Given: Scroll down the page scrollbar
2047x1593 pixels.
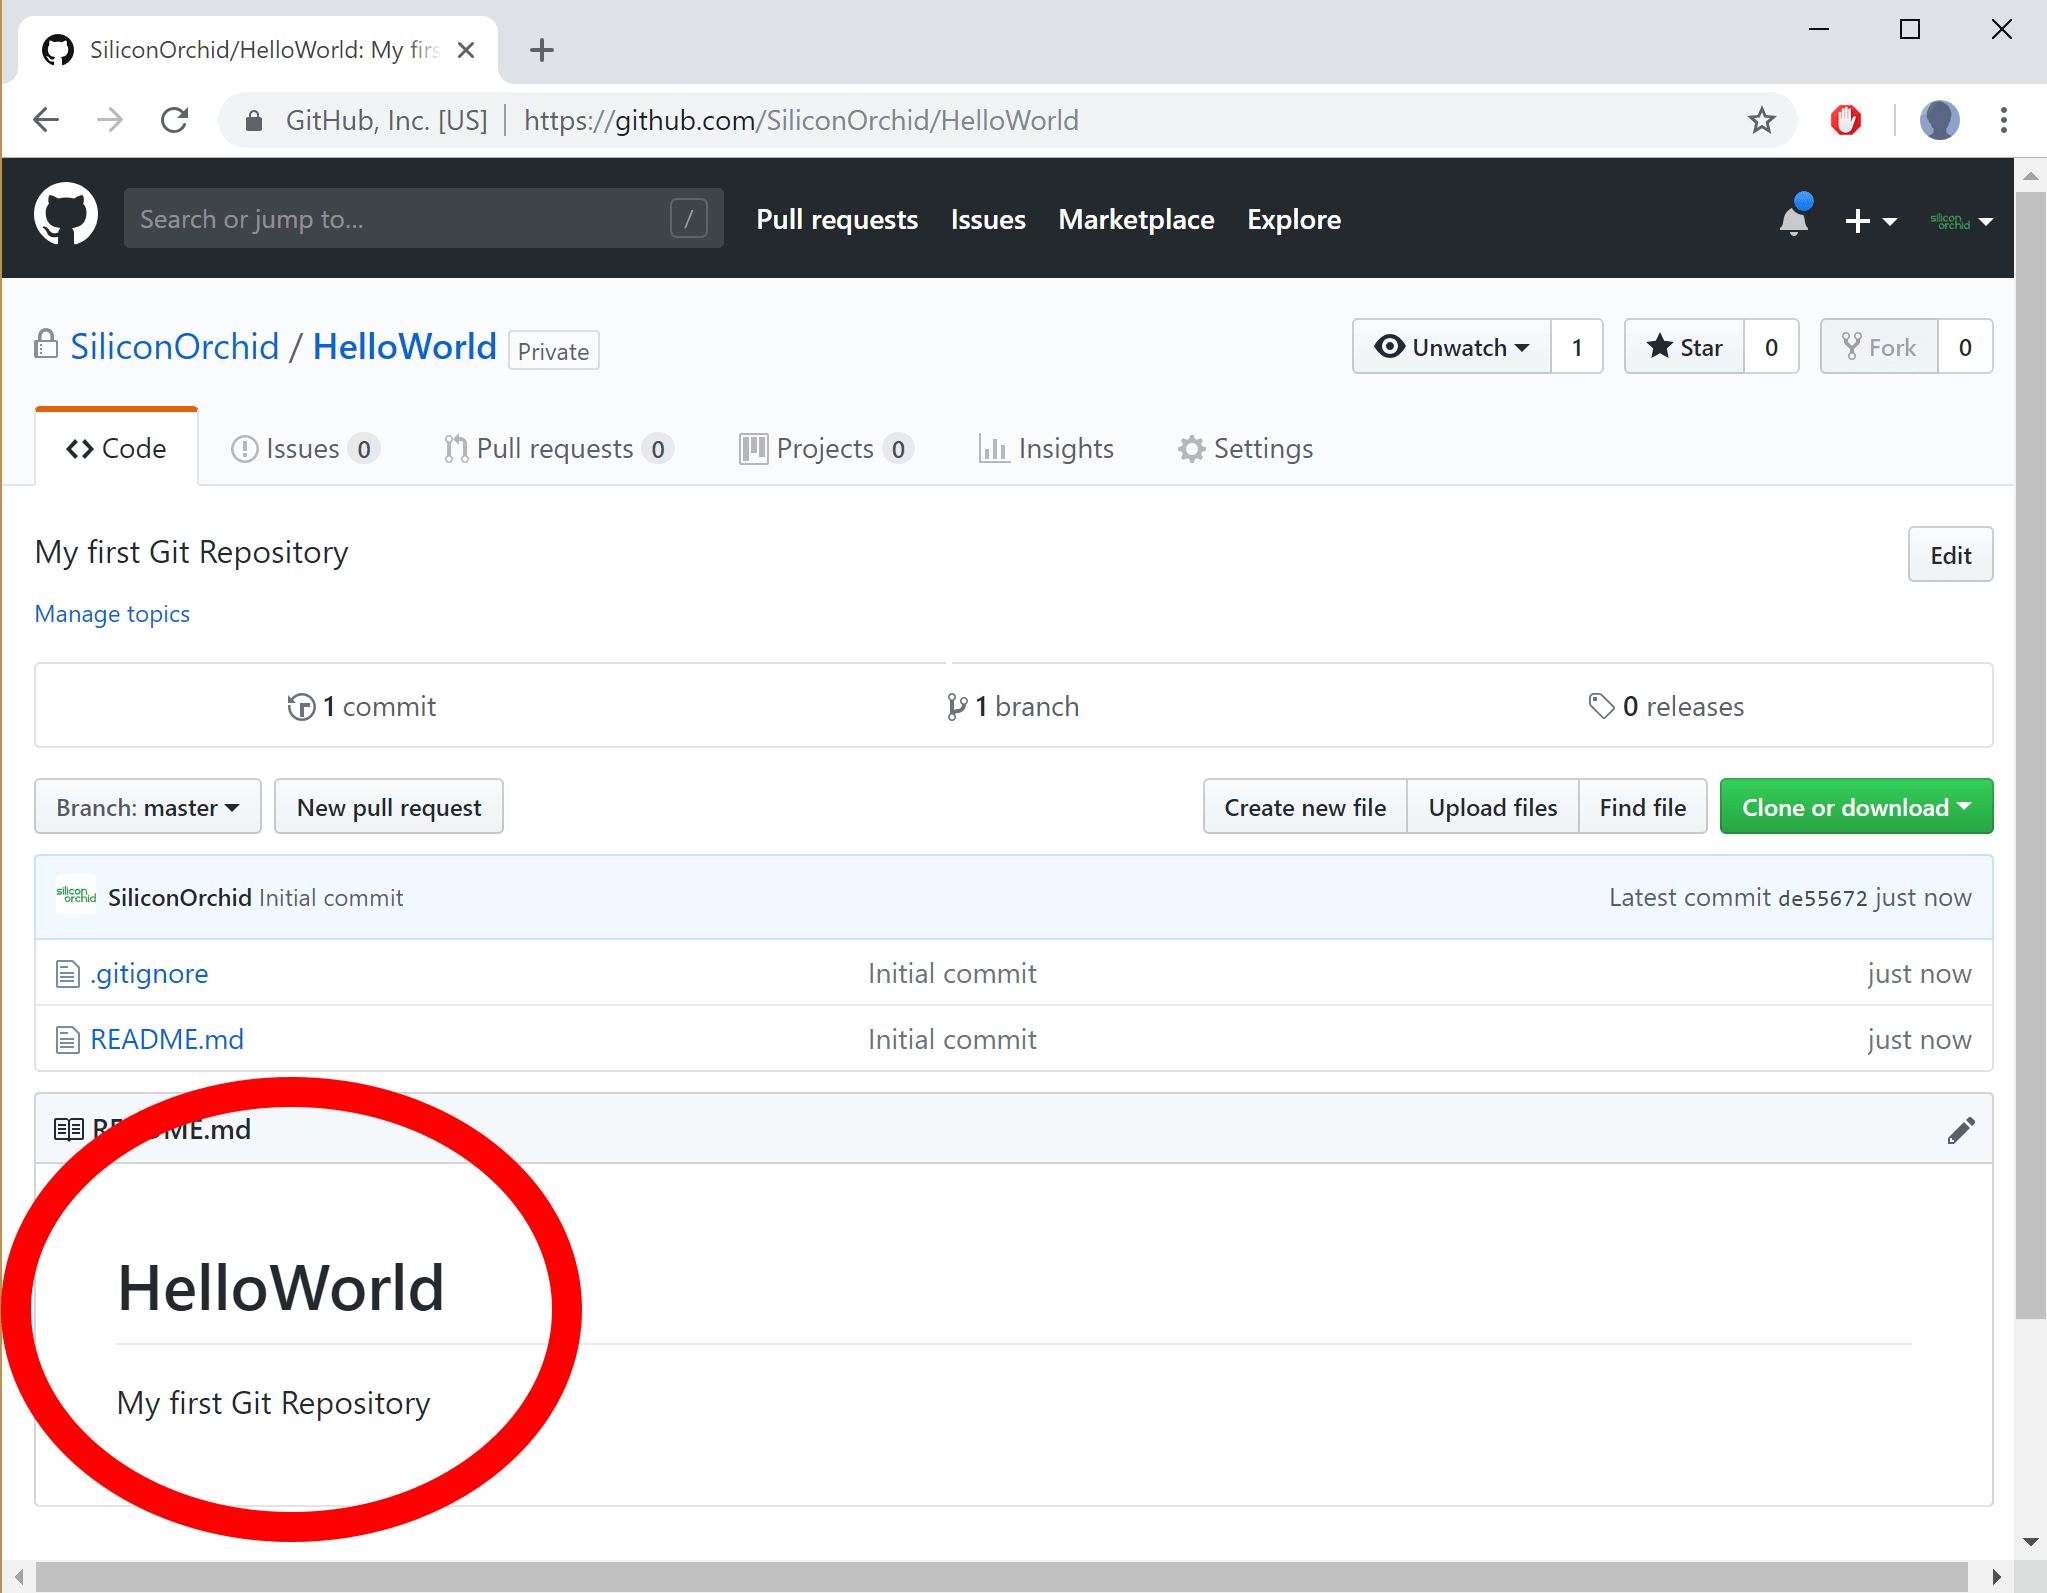Looking at the screenshot, I should [x=2030, y=1543].
